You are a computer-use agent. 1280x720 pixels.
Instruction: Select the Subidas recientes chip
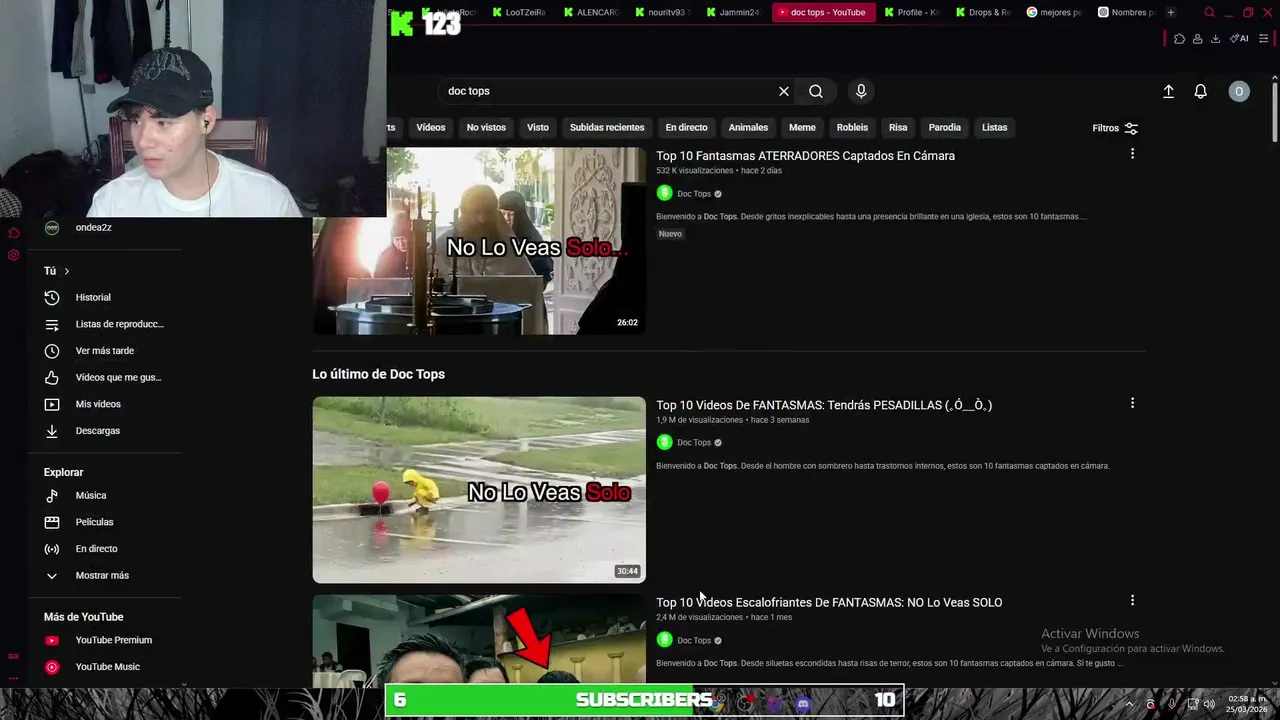coord(607,127)
